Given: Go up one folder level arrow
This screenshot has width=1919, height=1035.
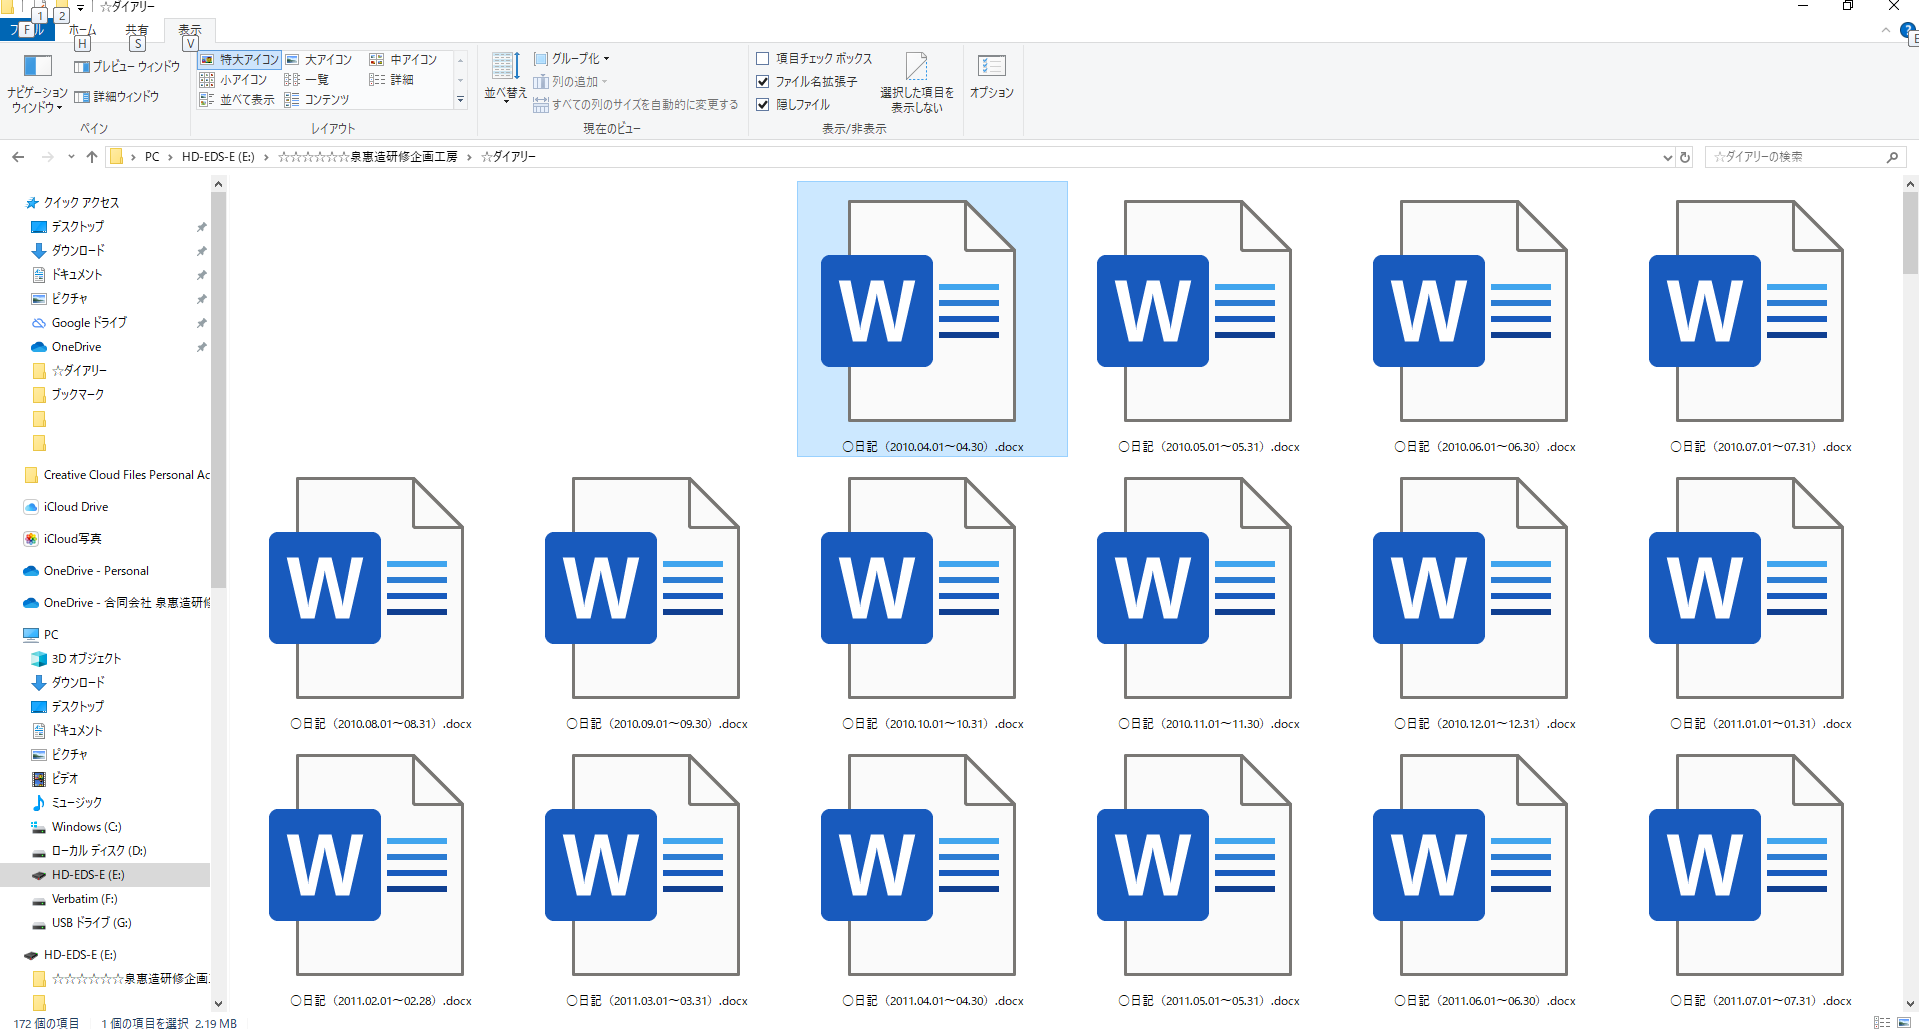Looking at the screenshot, I should [x=92, y=157].
